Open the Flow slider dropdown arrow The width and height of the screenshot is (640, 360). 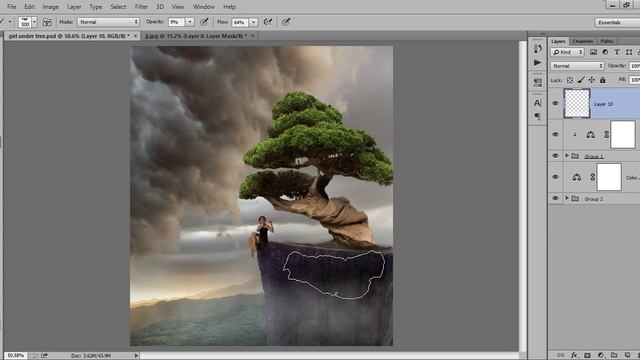pos(253,22)
